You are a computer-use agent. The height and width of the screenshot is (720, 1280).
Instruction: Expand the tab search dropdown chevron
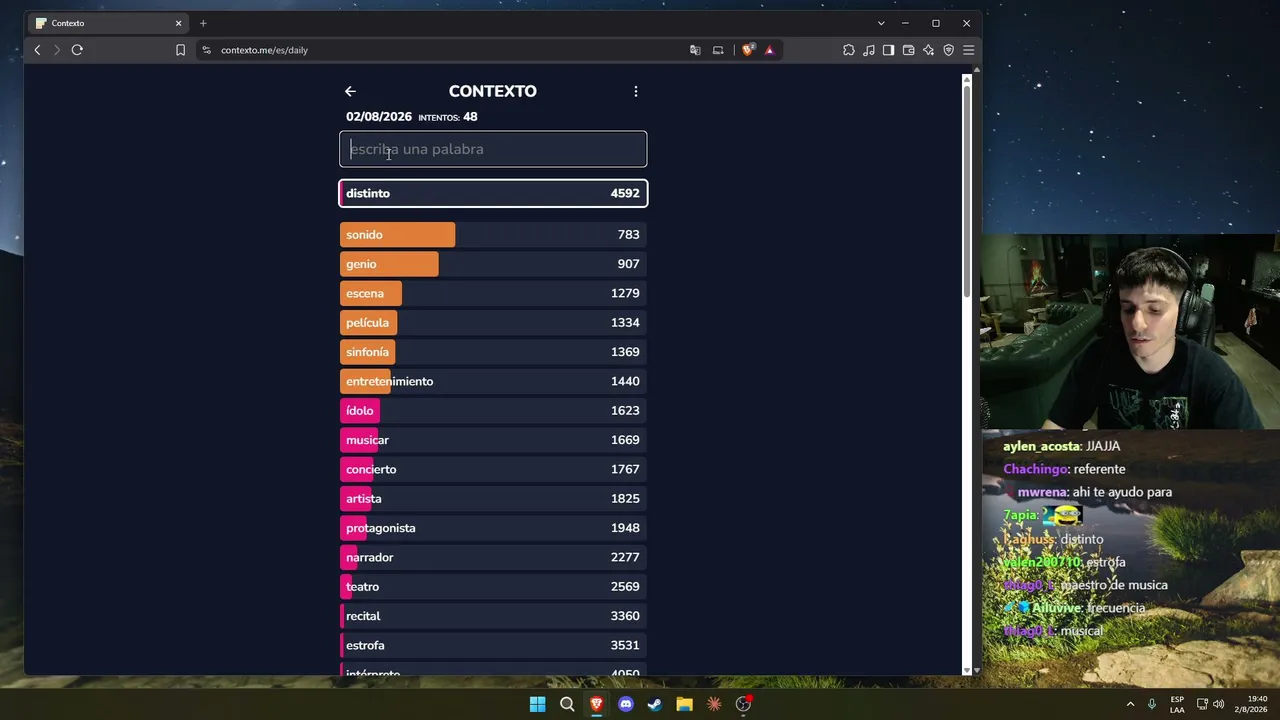[881, 23]
